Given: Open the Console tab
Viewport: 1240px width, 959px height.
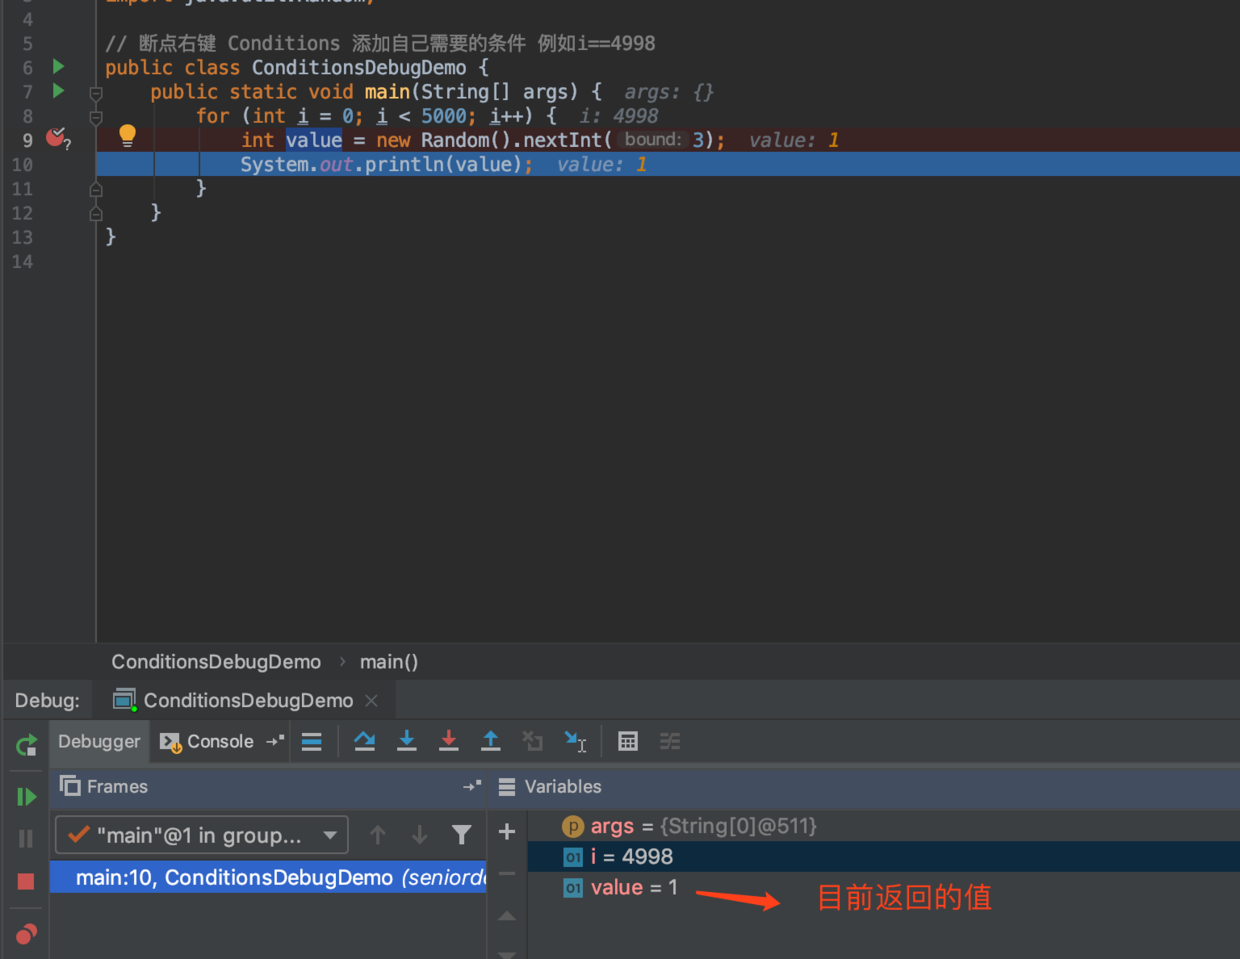Looking at the screenshot, I should 207,742.
